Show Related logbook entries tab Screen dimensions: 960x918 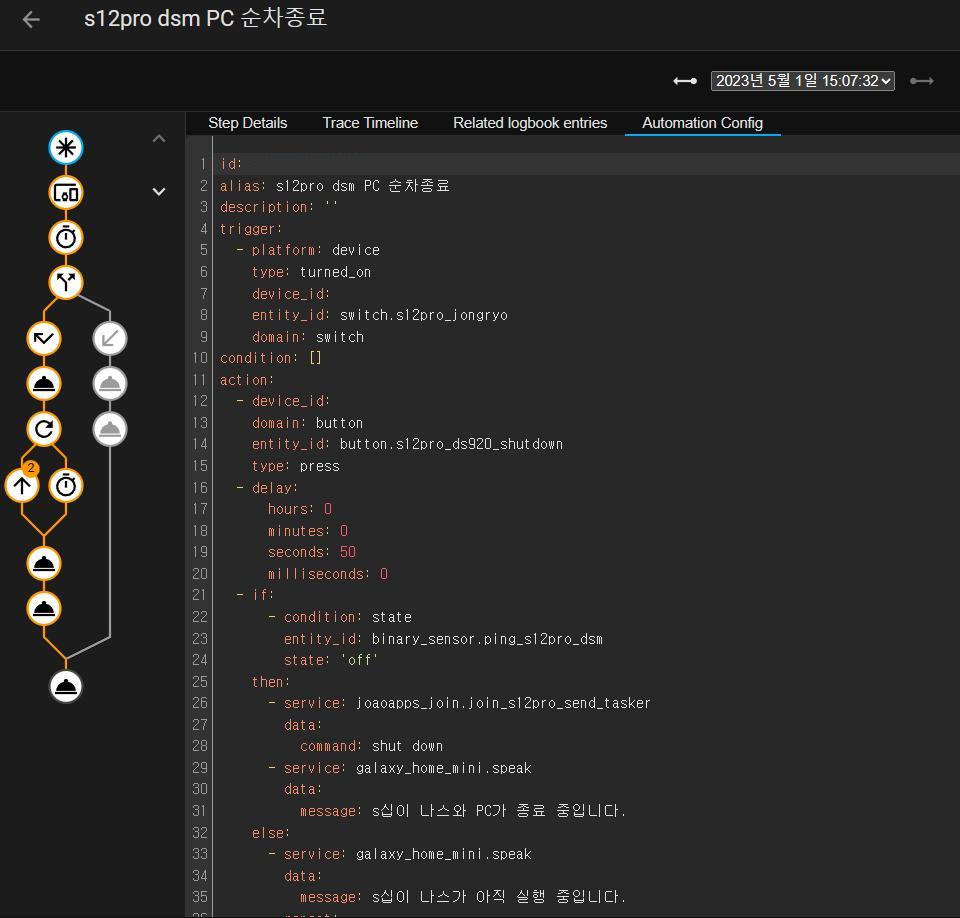click(530, 123)
